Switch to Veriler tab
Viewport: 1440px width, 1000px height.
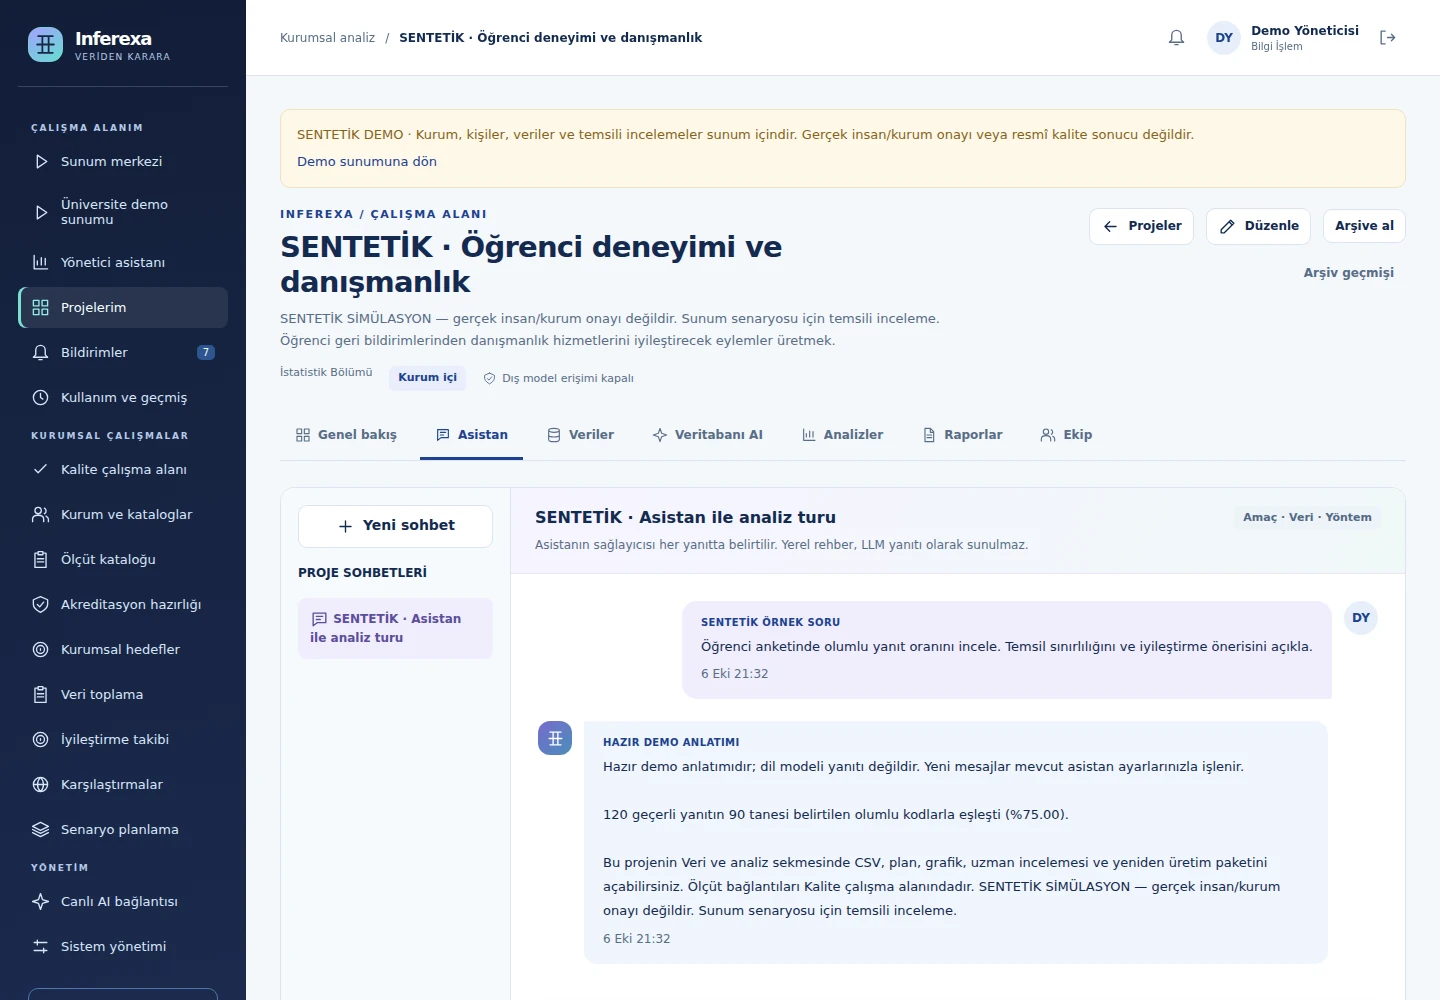coord(580,435)
